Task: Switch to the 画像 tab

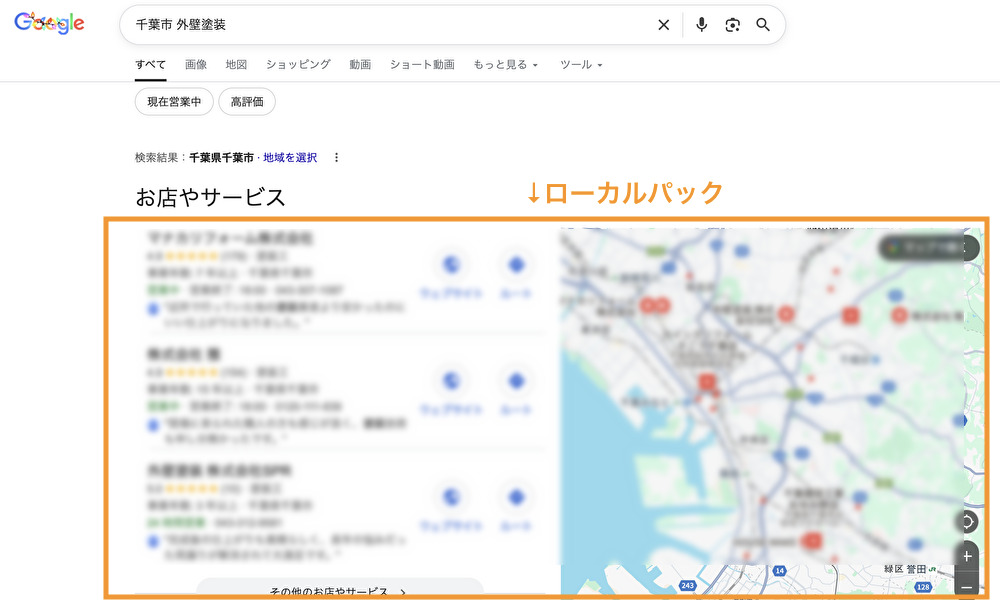Action: (x=196, y=65)
